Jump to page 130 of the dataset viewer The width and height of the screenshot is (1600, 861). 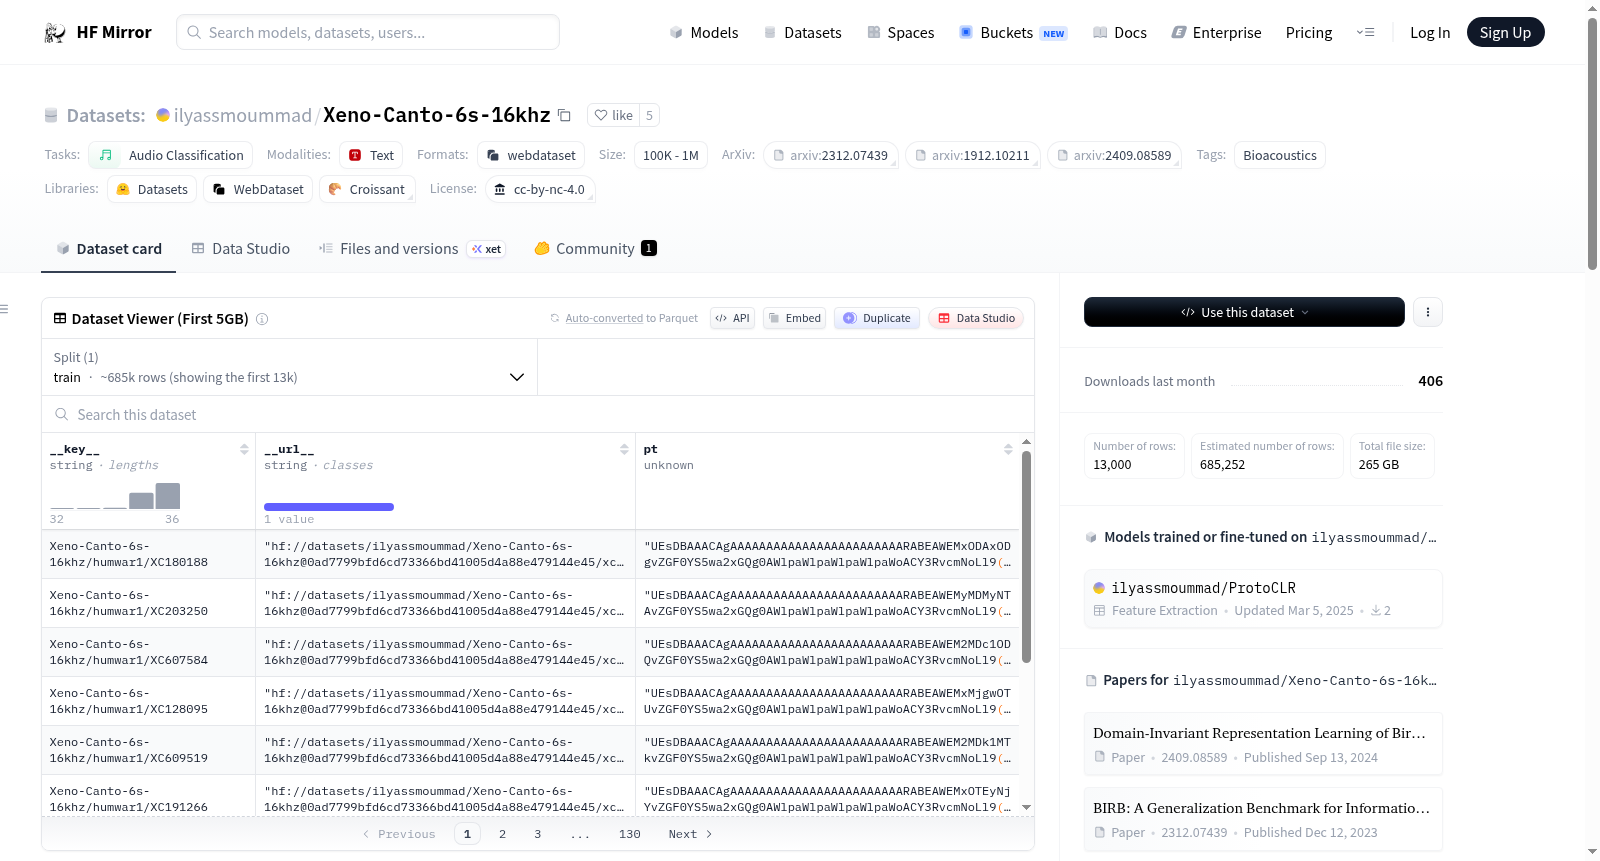coord(630,834)
